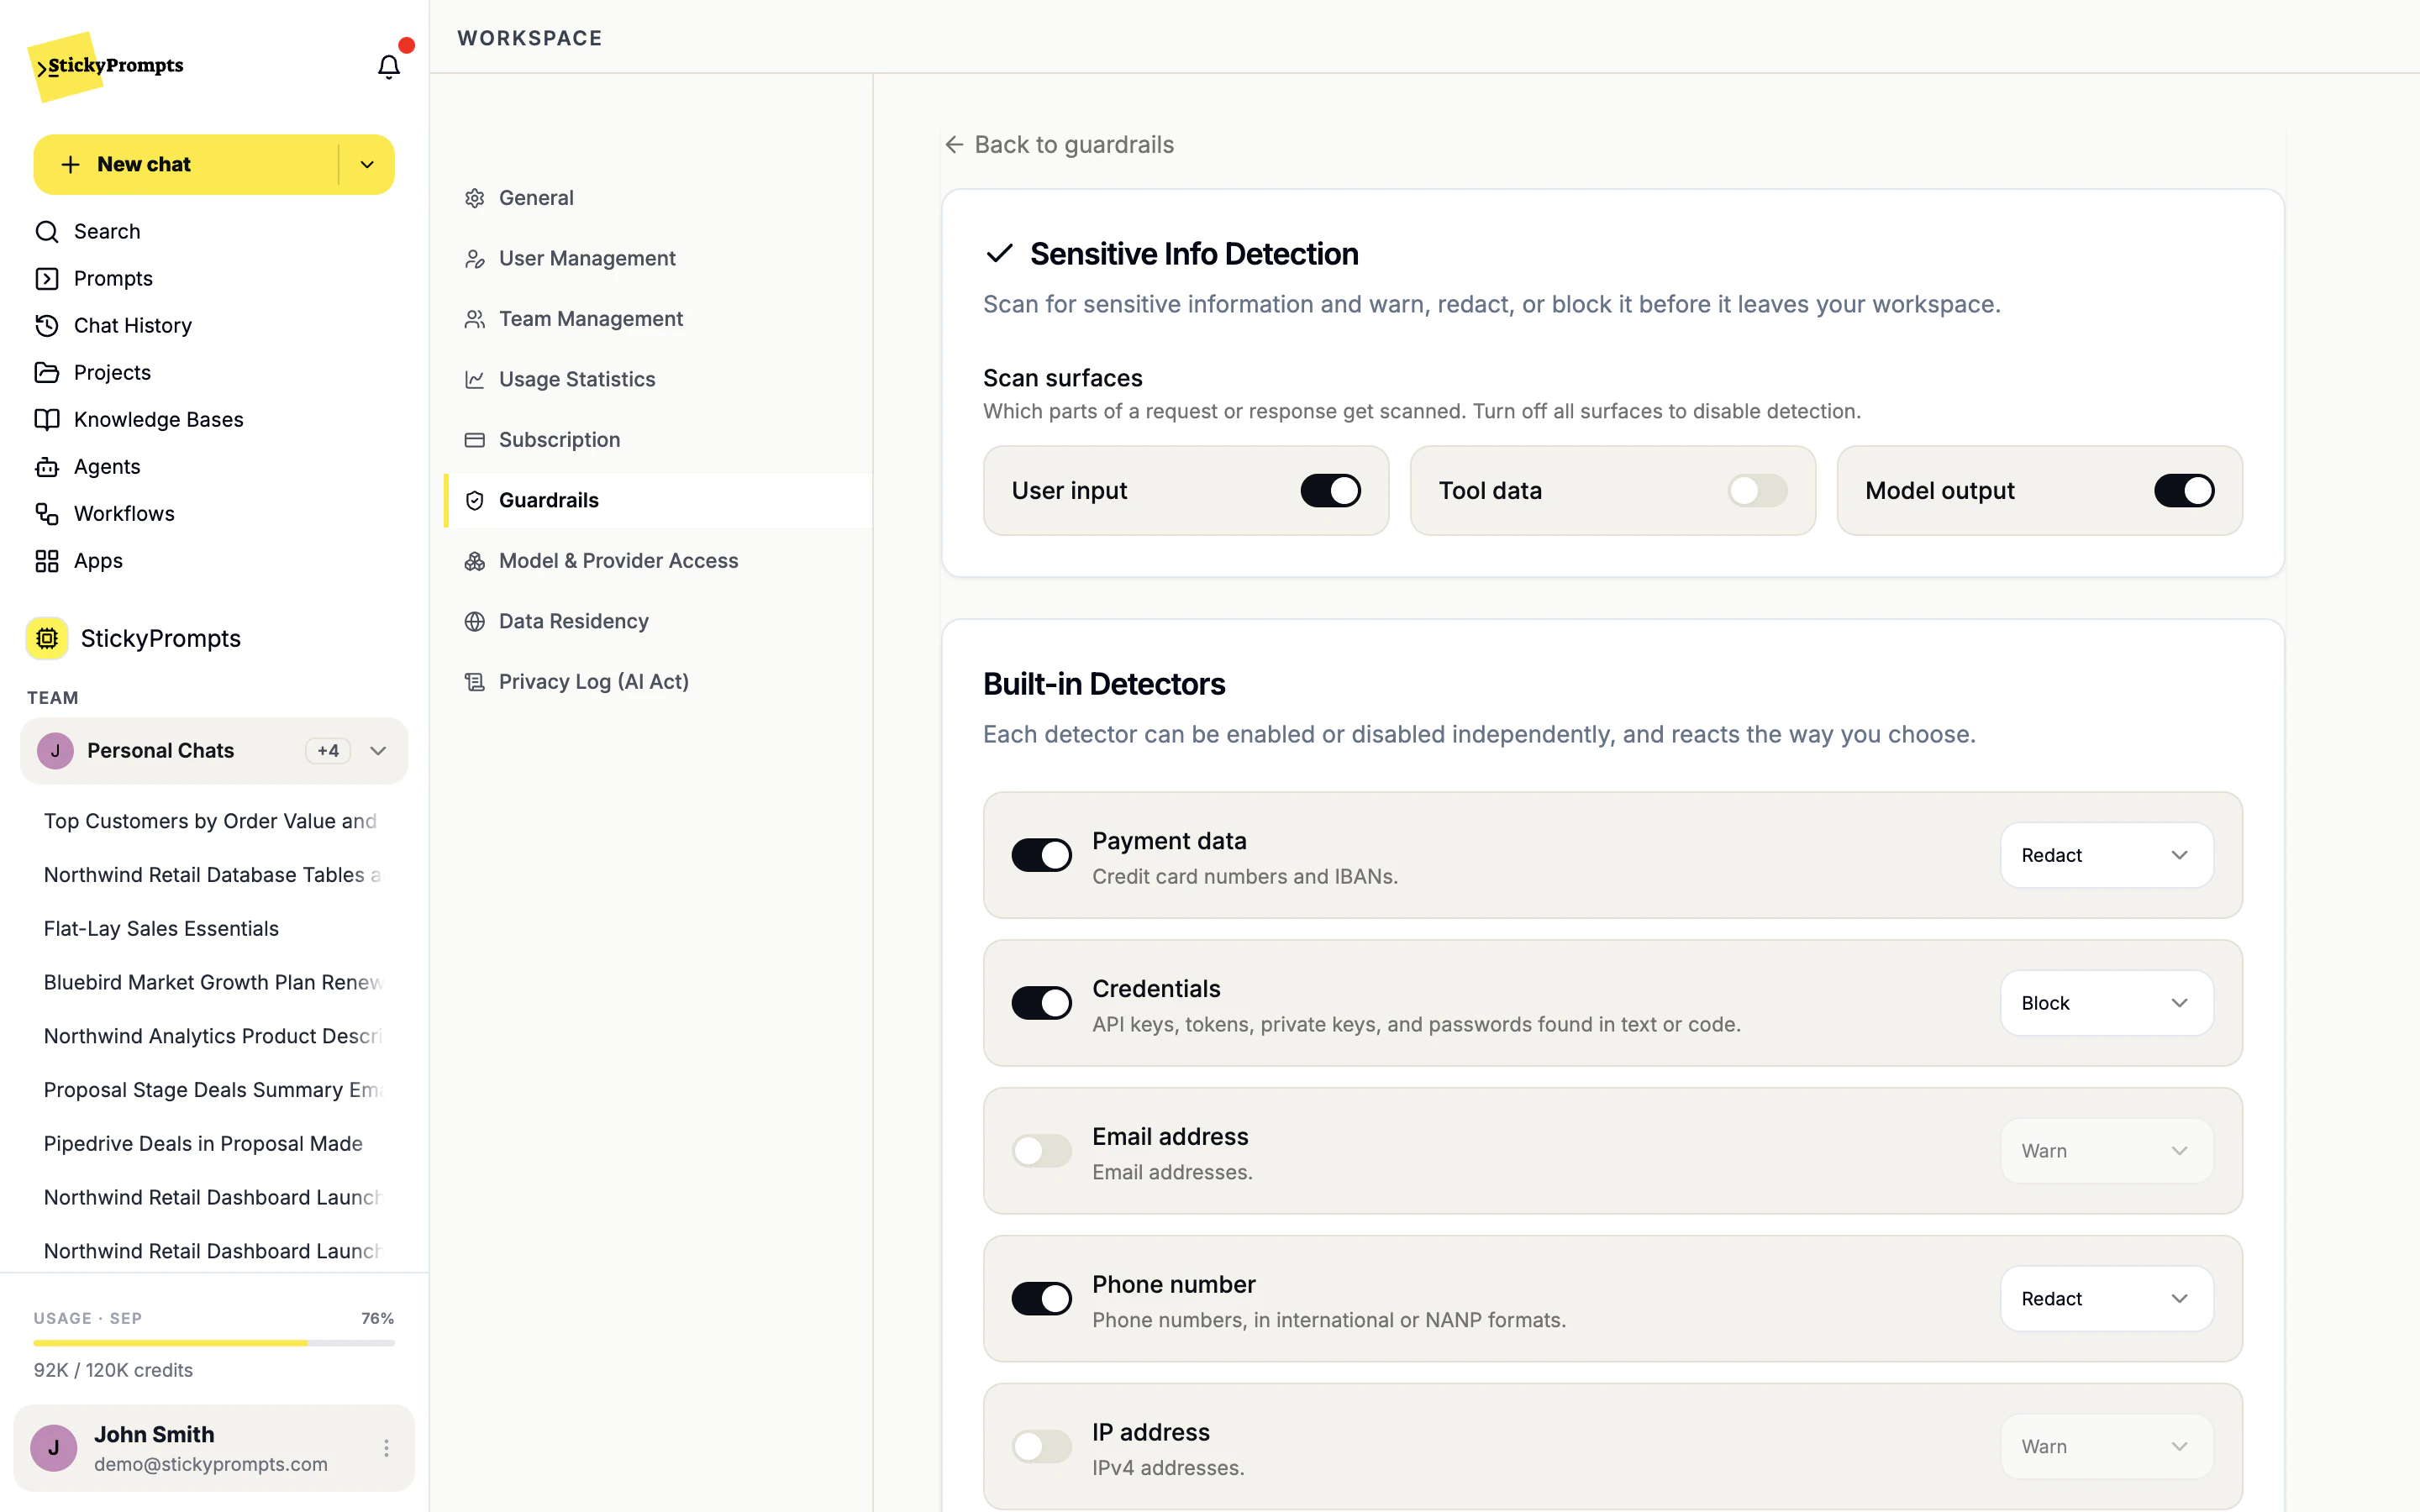
Task: Open the Credentials Block dropdown
Action: coord(2107,1003)
